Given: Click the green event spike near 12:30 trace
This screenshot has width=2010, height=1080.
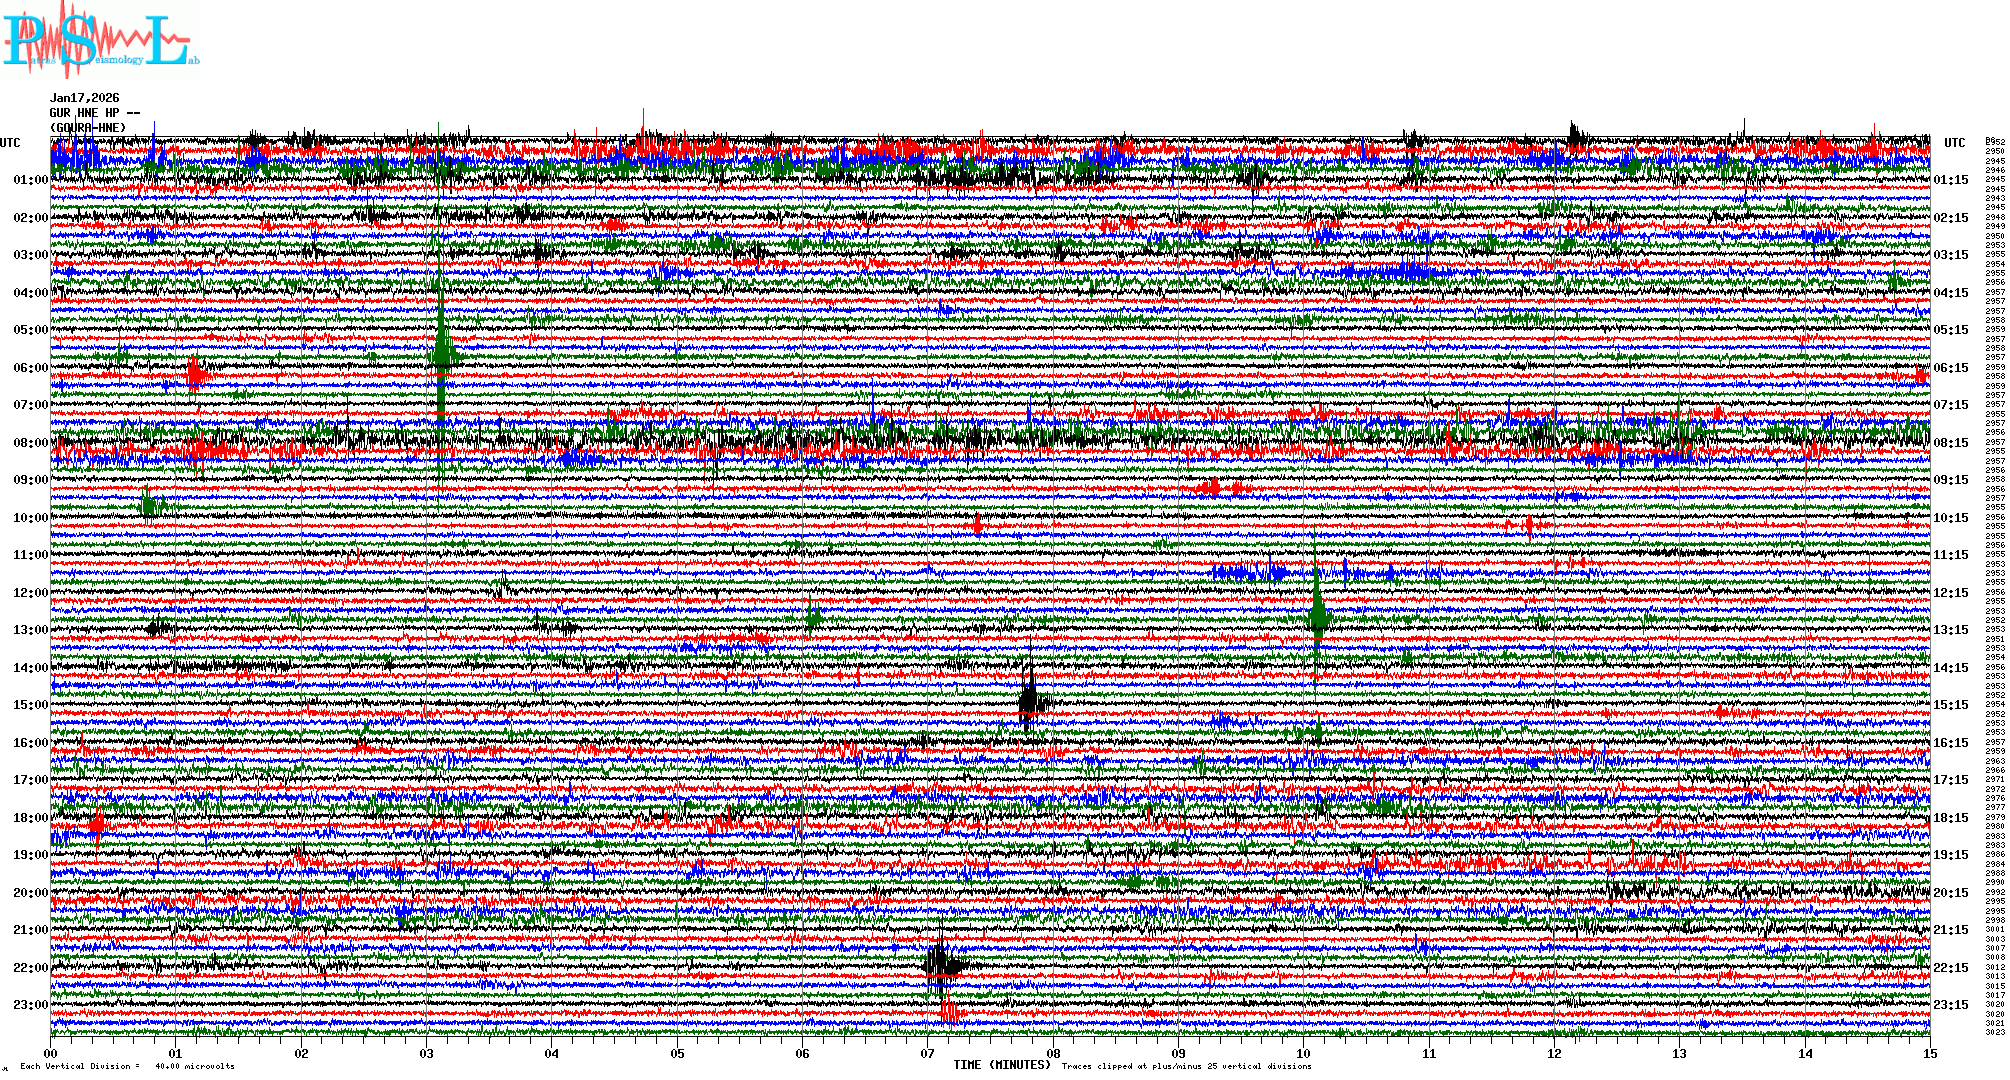Looking at the screenshot, I should [x=1317, y=612].
